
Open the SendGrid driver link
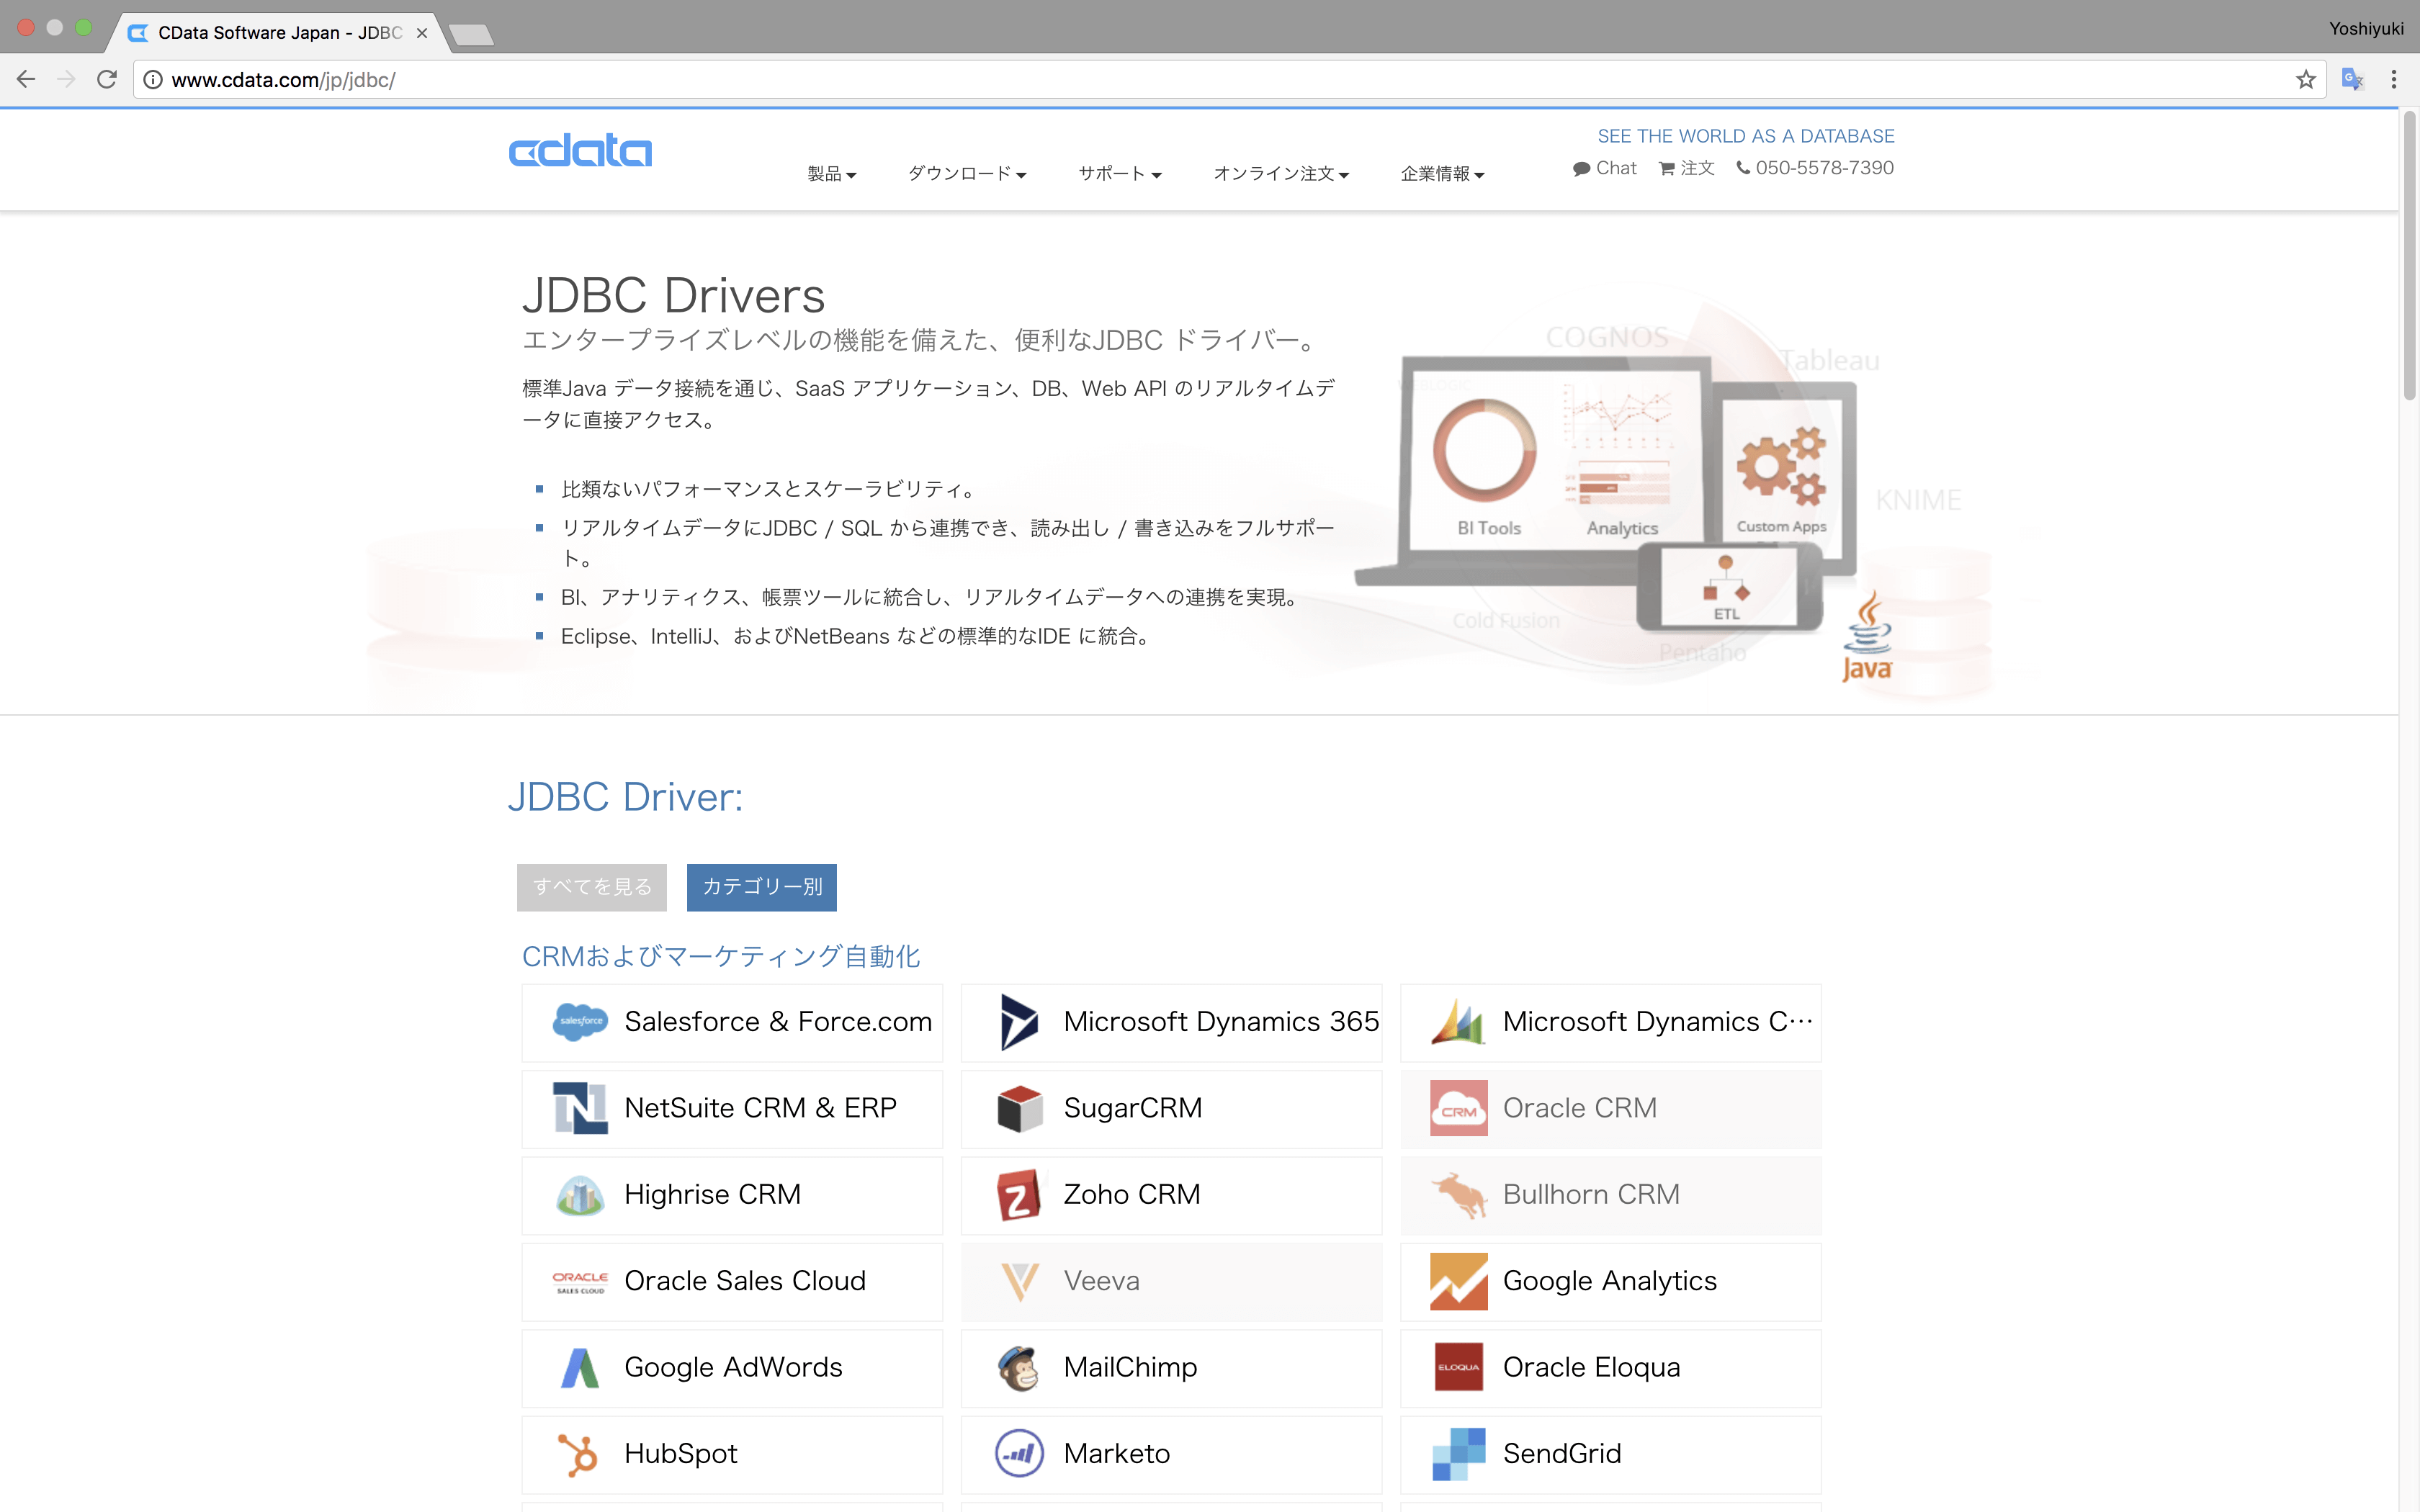click(x=1610, y=1454)
